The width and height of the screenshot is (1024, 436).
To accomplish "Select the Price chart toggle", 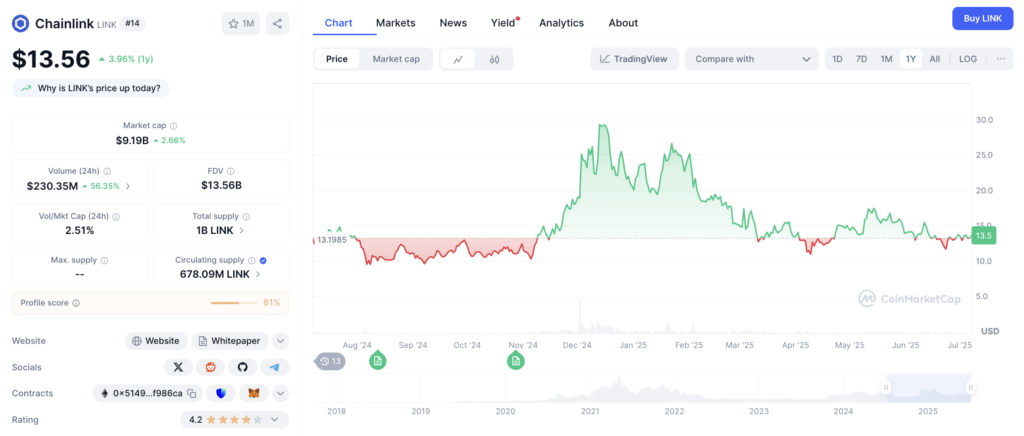I will [337, 59].
